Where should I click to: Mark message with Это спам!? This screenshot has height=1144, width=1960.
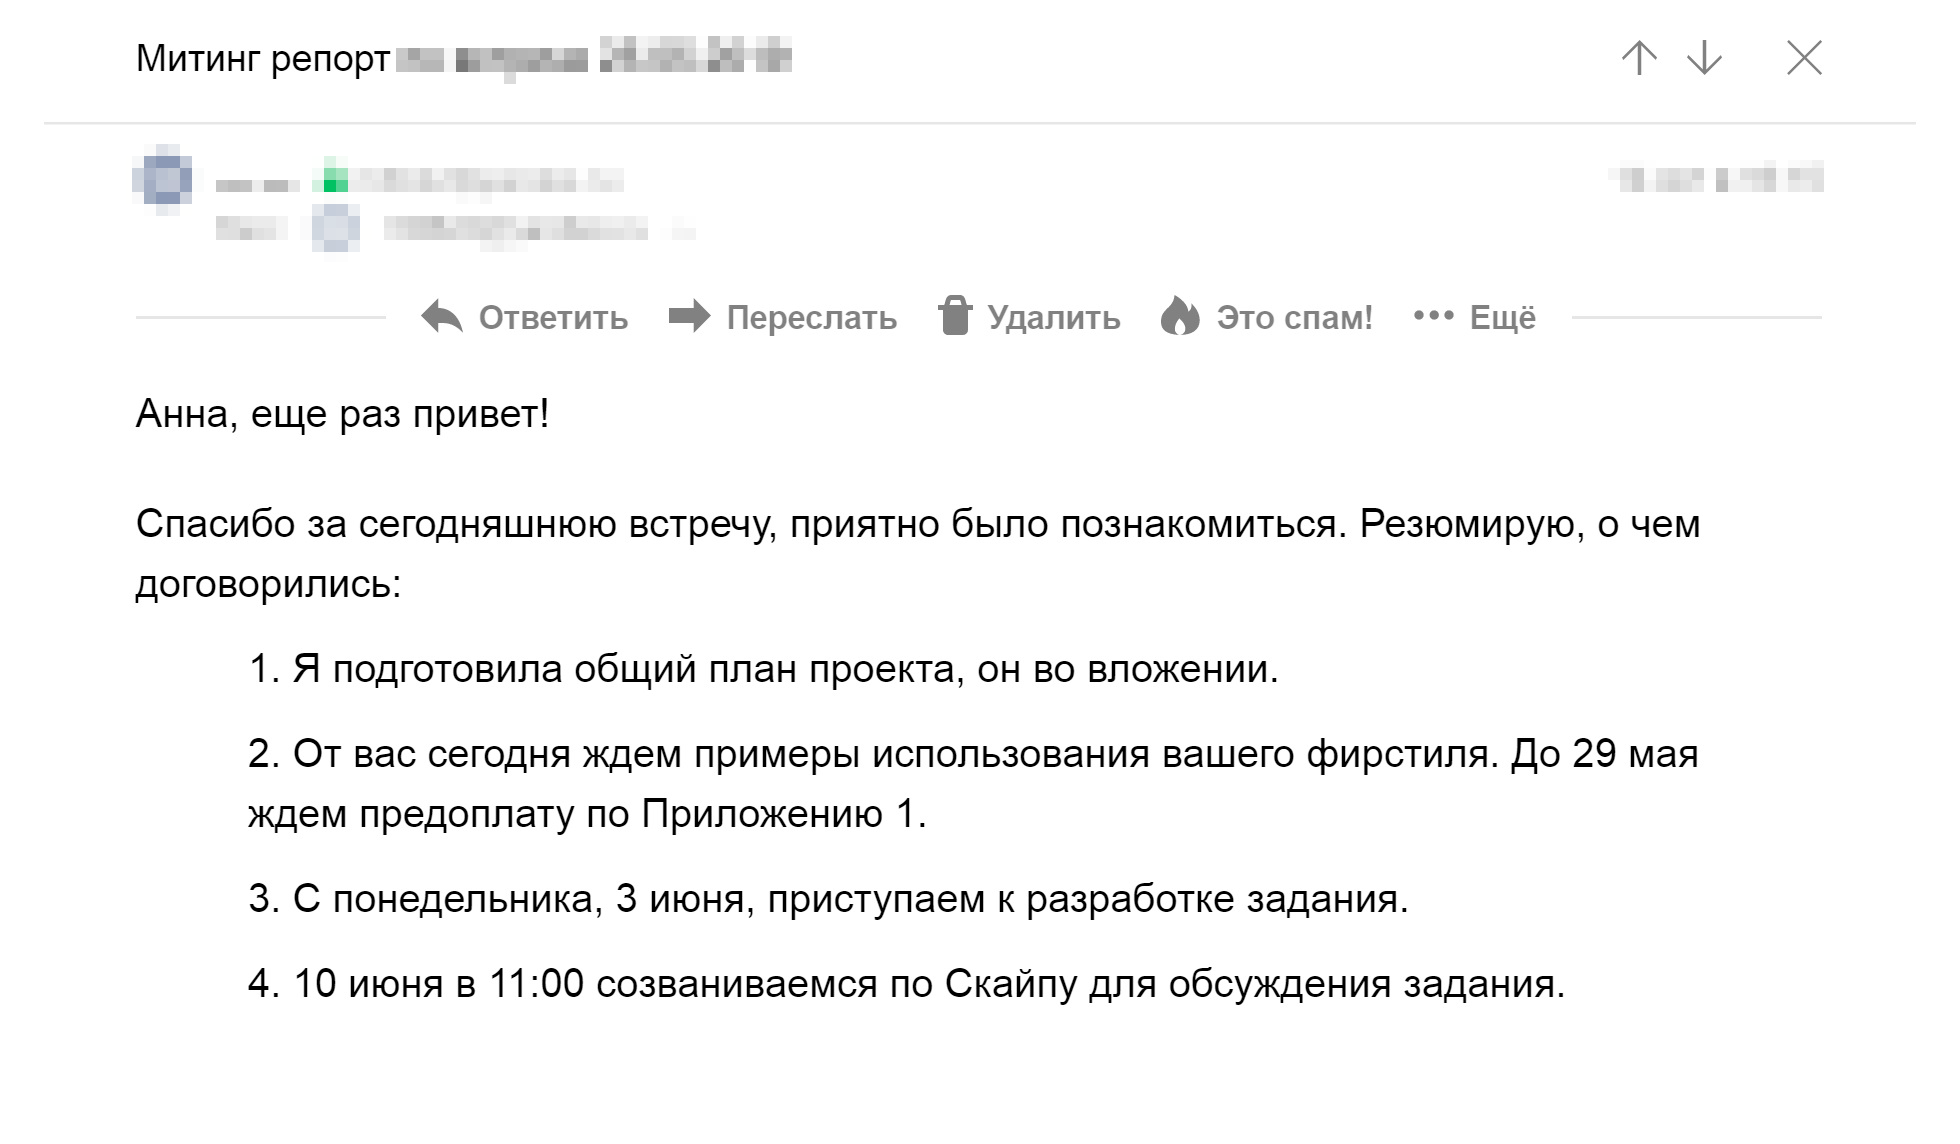click(x=1294, y=318)
